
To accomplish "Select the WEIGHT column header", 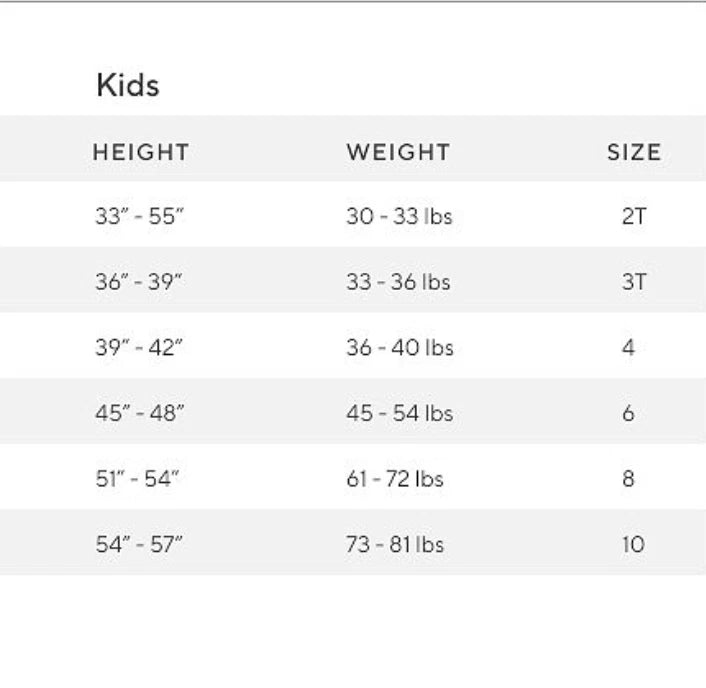I will click(x=398, y=153).
